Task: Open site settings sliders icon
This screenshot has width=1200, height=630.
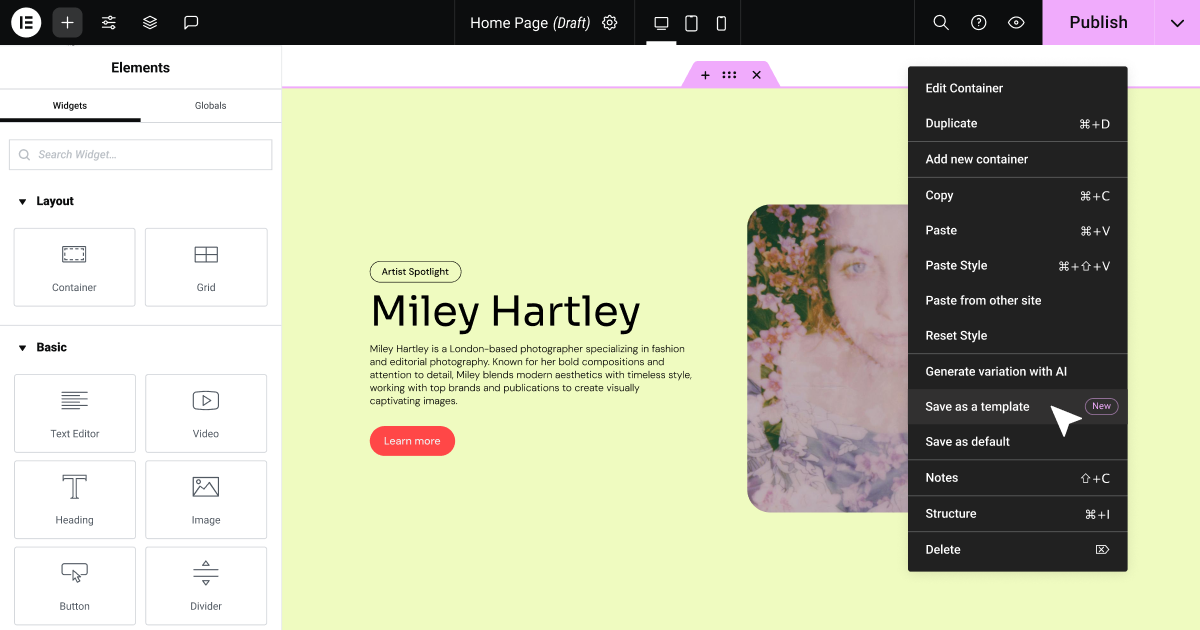Action: click(109, 22)
